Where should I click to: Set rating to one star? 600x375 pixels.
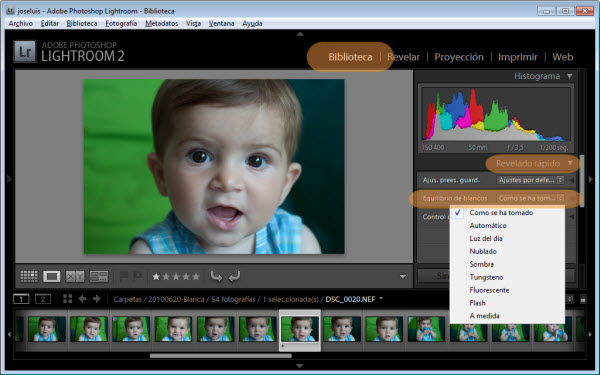[156, 276]
